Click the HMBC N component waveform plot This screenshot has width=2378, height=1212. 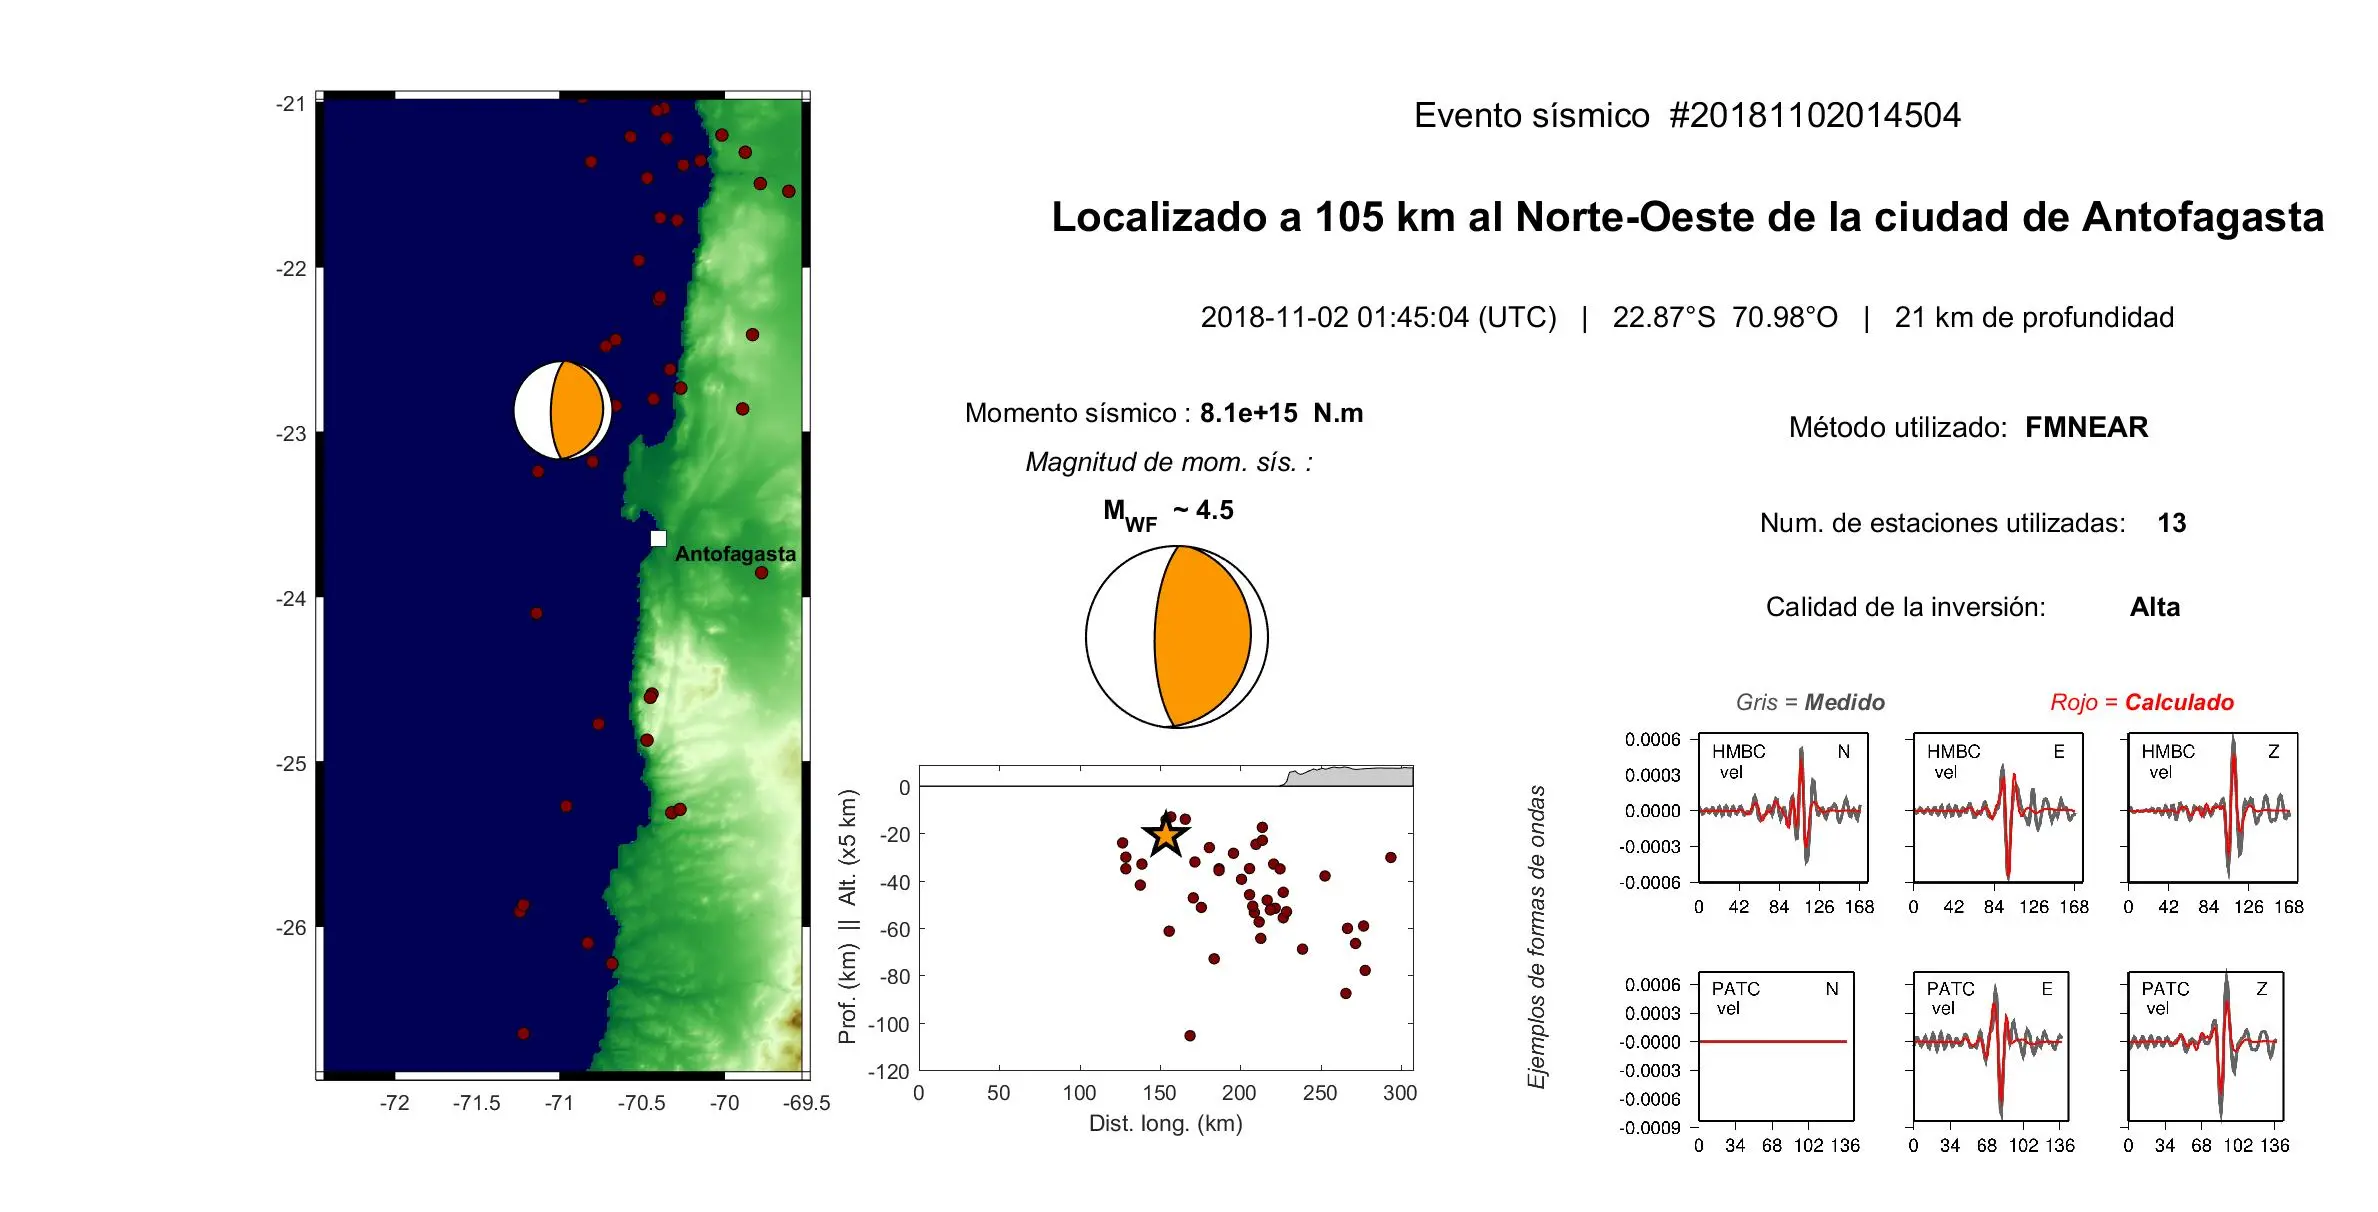pos(1783,808)
